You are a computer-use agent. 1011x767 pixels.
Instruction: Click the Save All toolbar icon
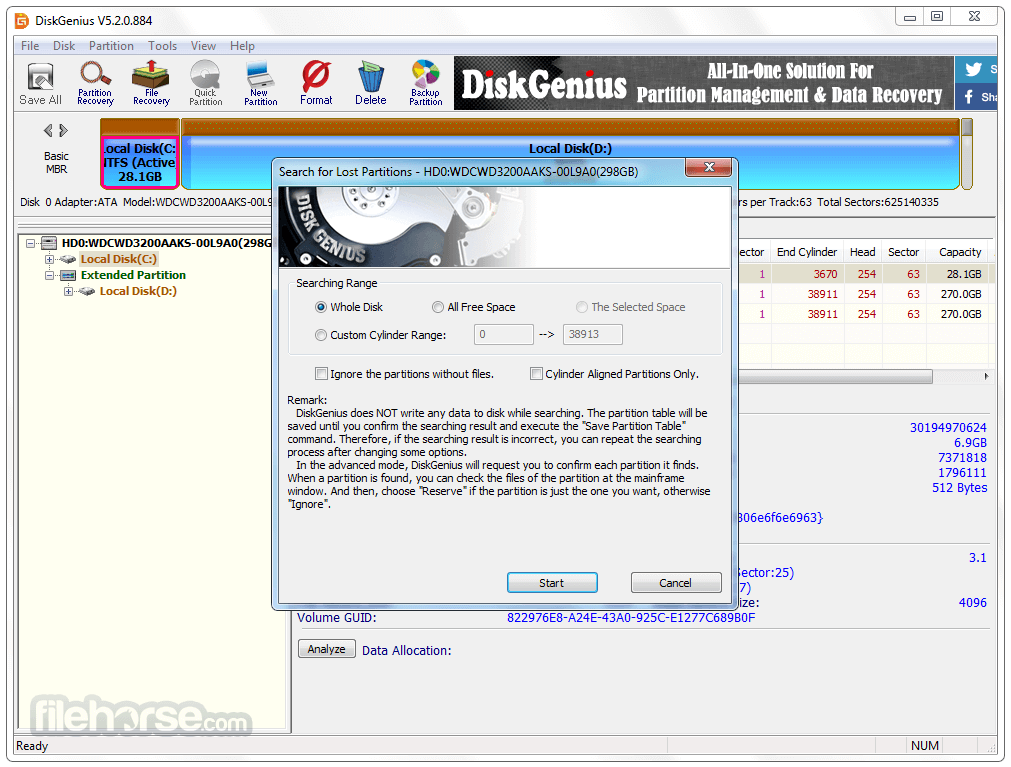click(41, 83)
